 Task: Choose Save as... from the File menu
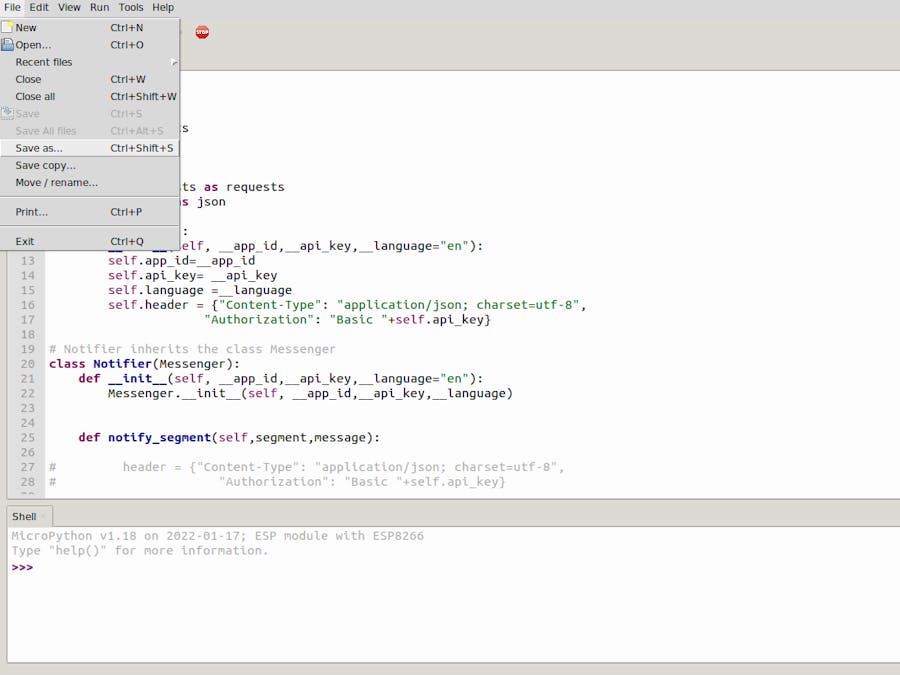[39, 148]
